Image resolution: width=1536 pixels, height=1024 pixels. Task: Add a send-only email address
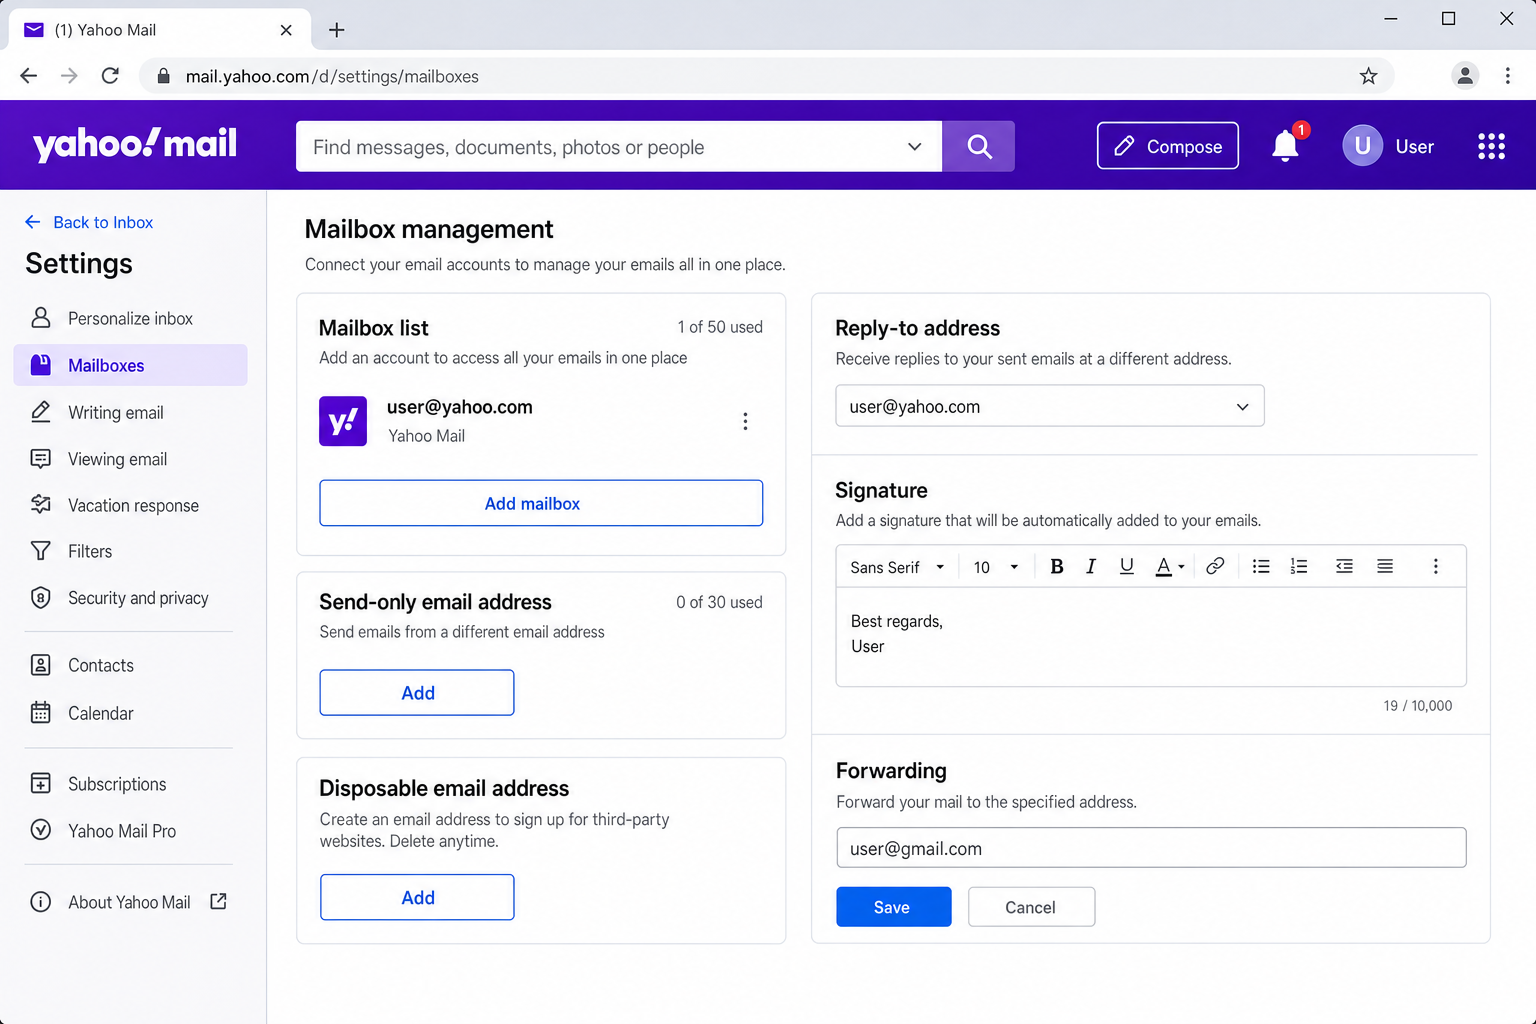pos(417,693)
